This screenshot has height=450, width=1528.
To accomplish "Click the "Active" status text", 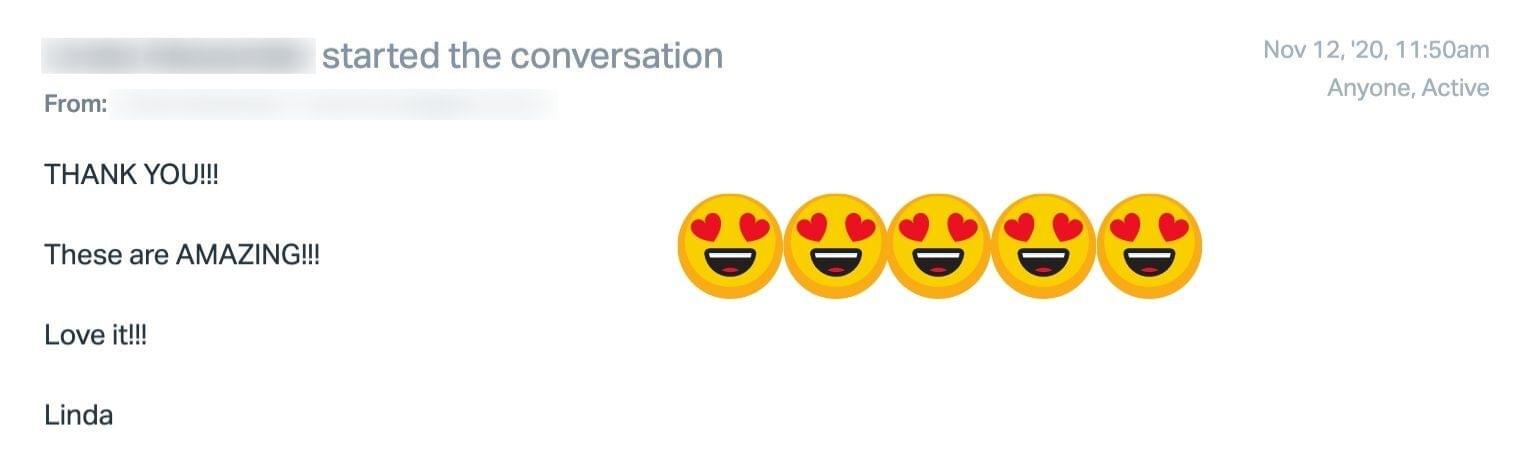I will (1455, 88).
